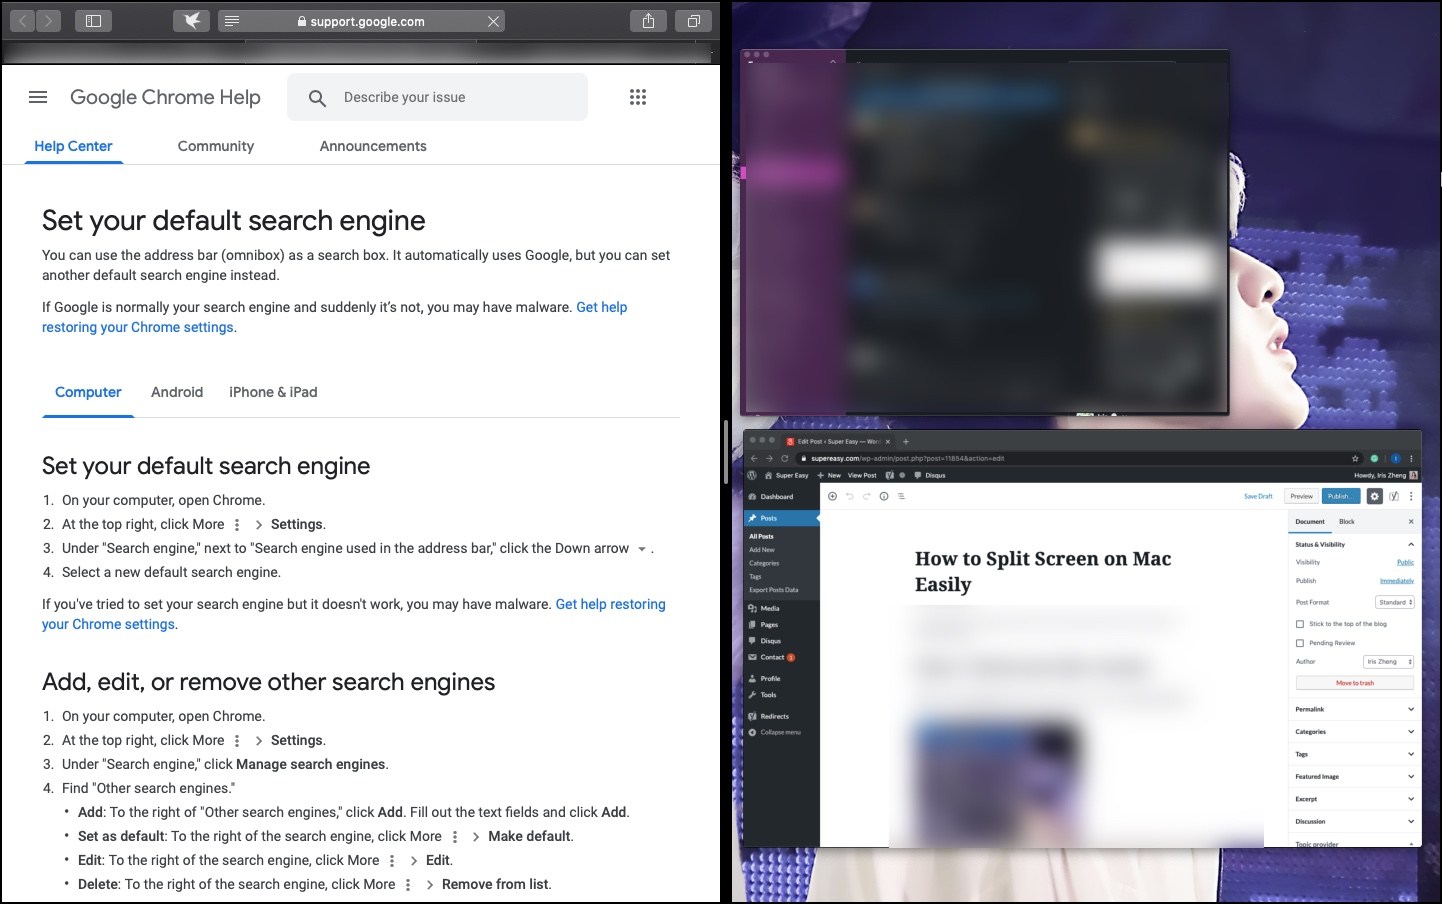Image resolution: width=1442 pixels, height=904 pixels.
Task: Click the Immediately publish link
Action: coord(1397,581)
